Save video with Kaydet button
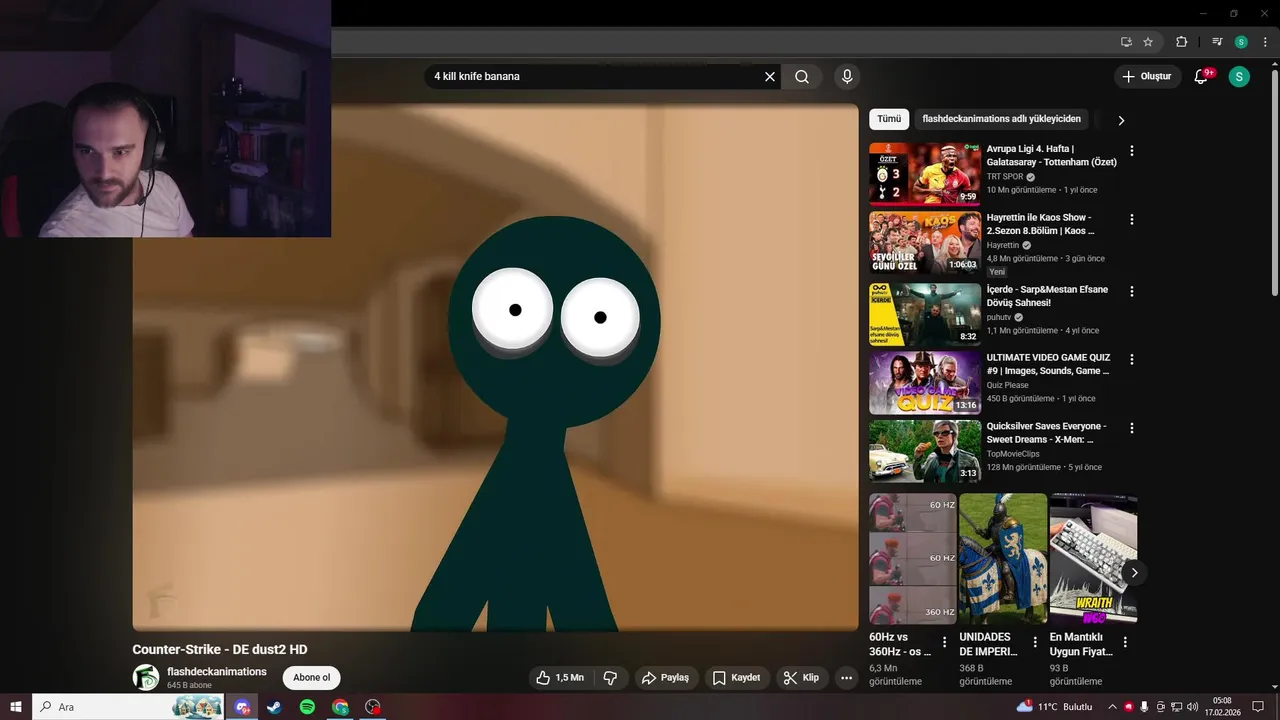The width and height of the screenshot is (1280, 720). point(737,678)
